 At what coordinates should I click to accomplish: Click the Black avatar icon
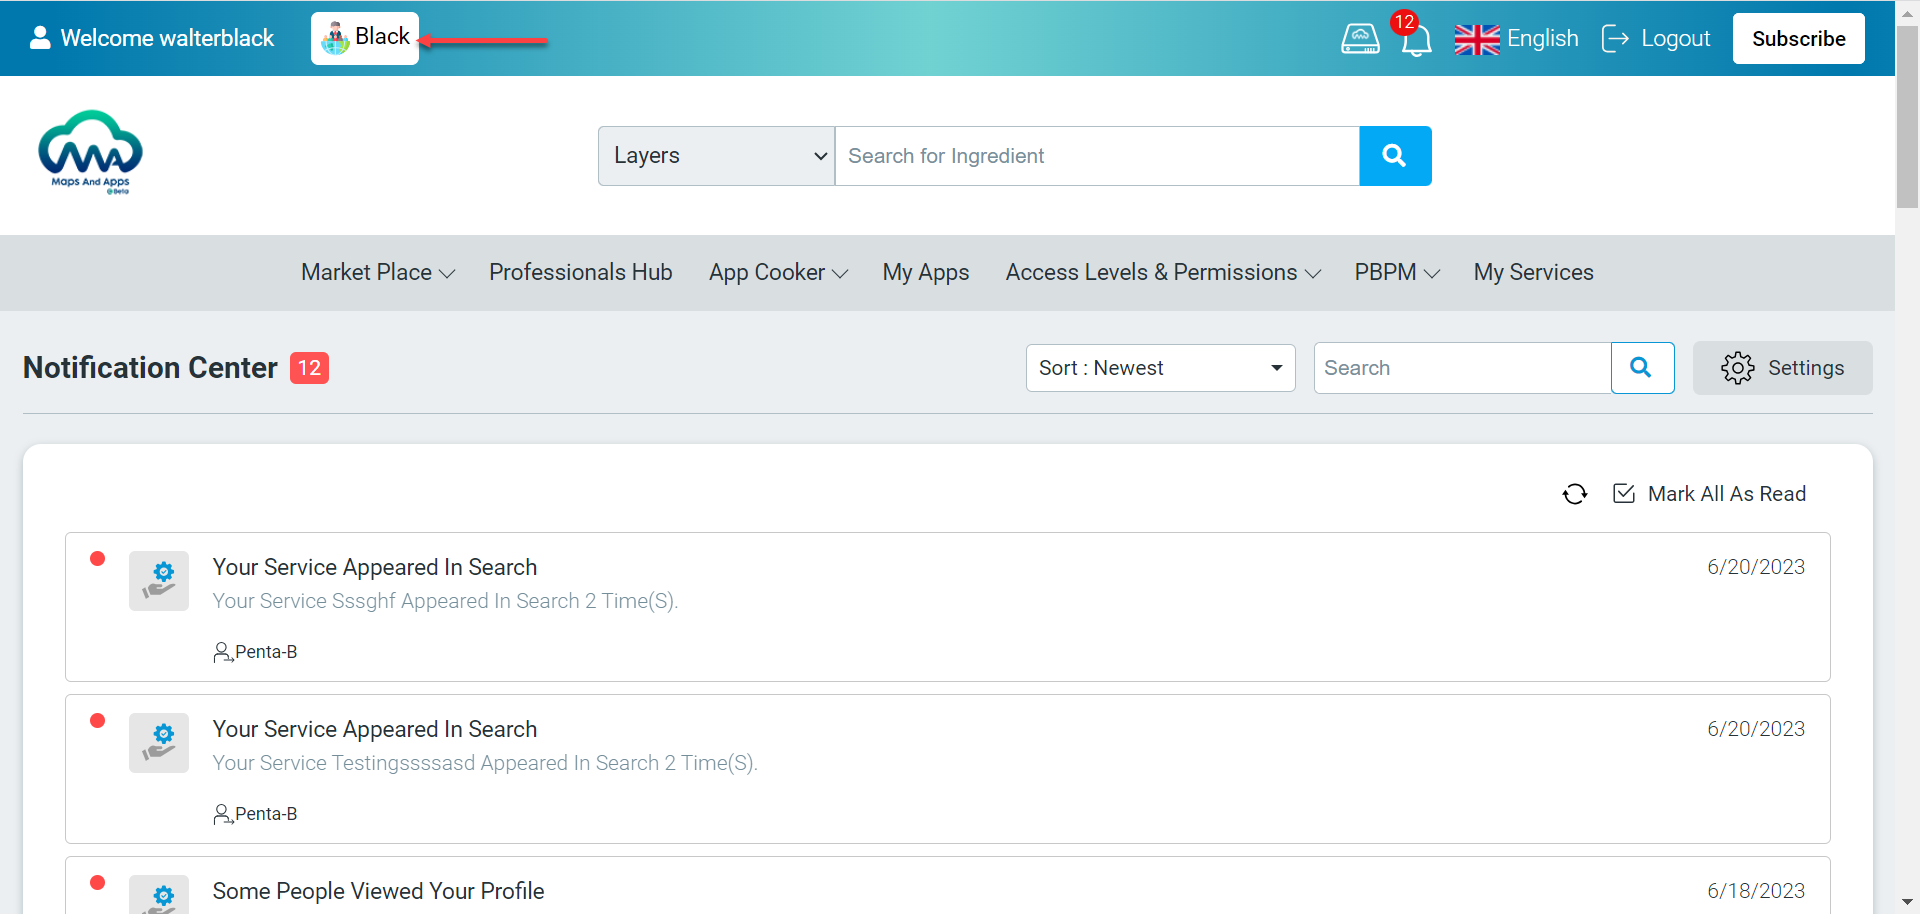[335, 38]
